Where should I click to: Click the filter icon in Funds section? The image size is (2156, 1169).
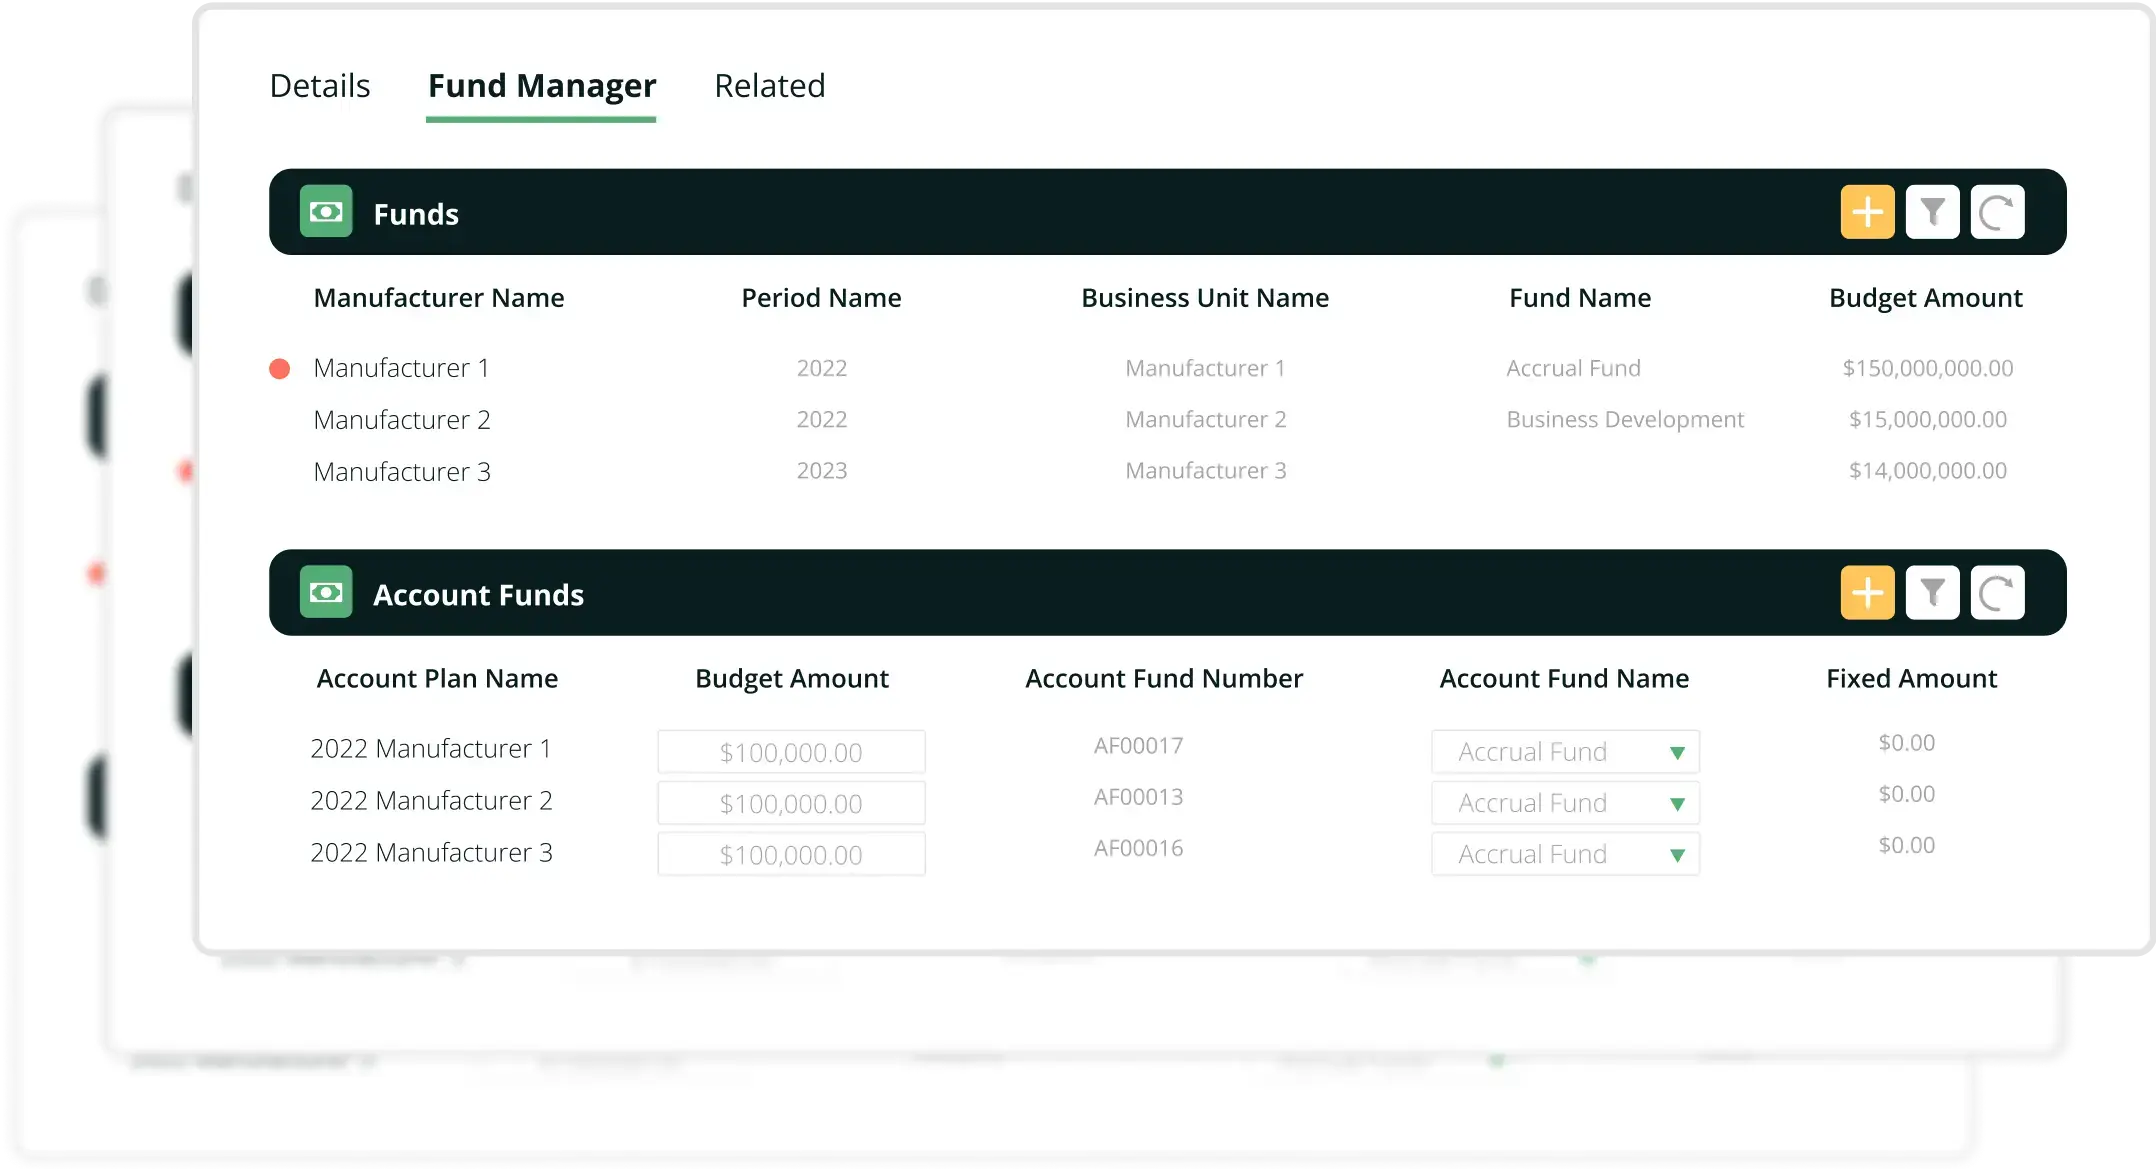coord(1933,212)
